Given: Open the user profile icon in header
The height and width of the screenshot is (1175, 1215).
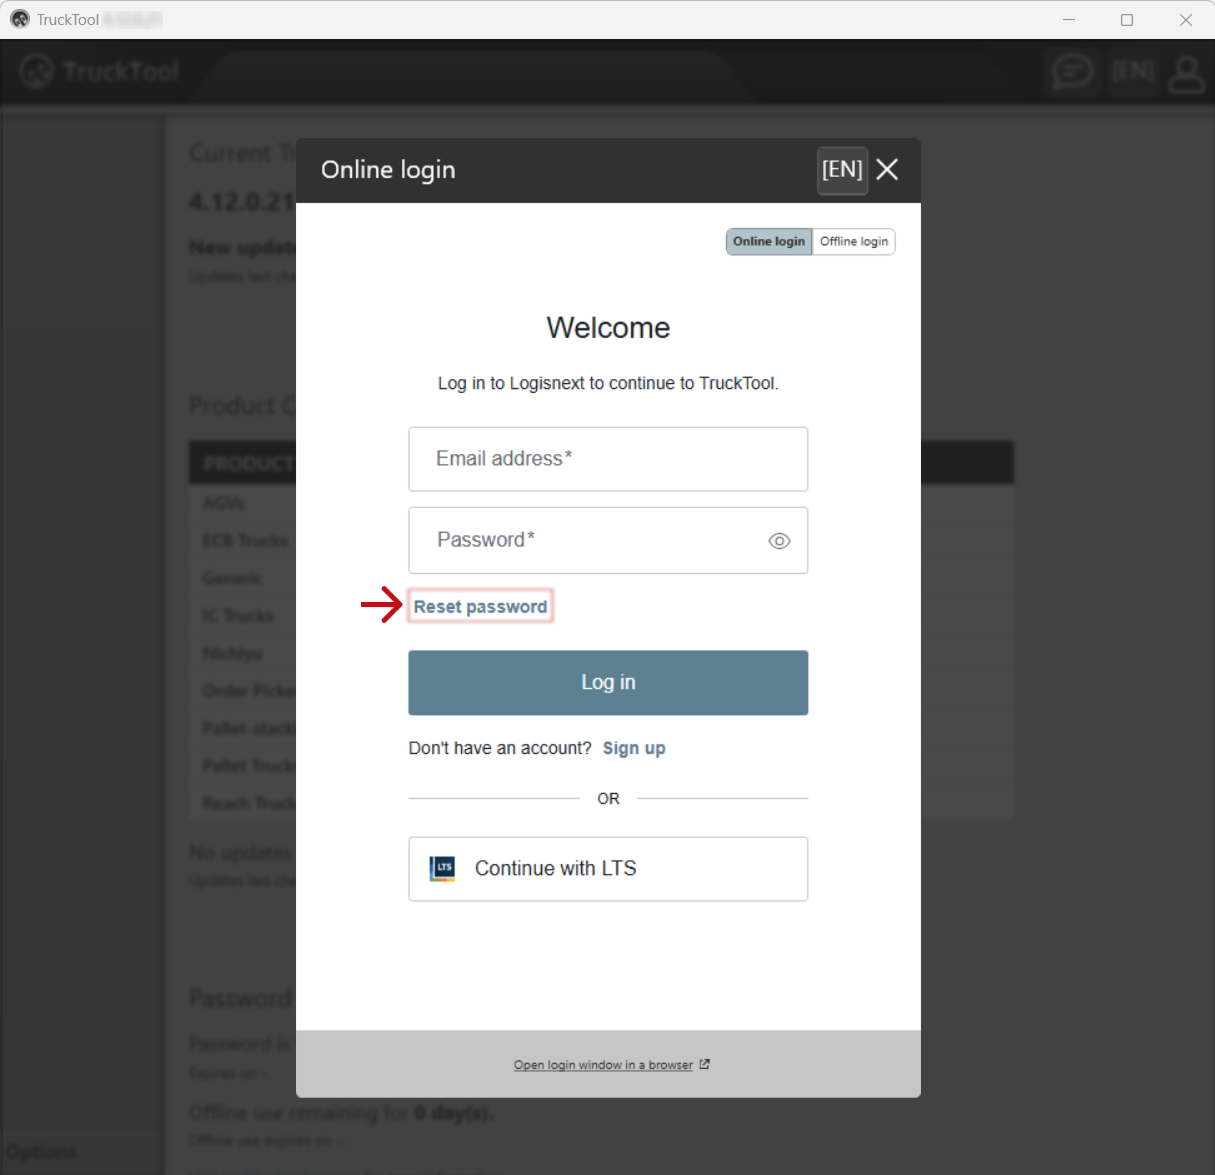Looking at the screenshot, I should click(x=1187, y=73).
